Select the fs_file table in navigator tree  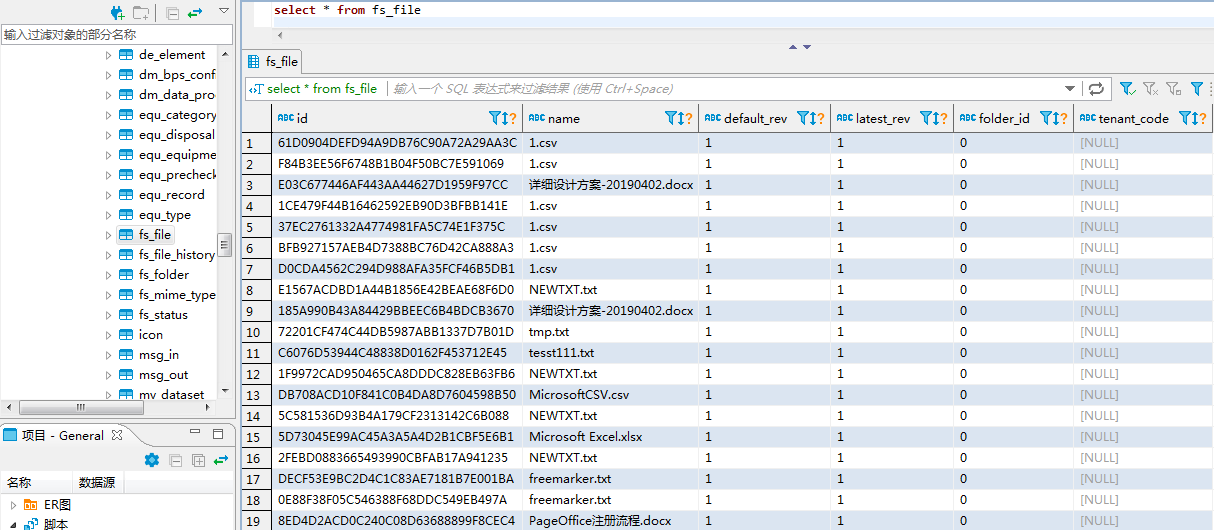(155, 235)
